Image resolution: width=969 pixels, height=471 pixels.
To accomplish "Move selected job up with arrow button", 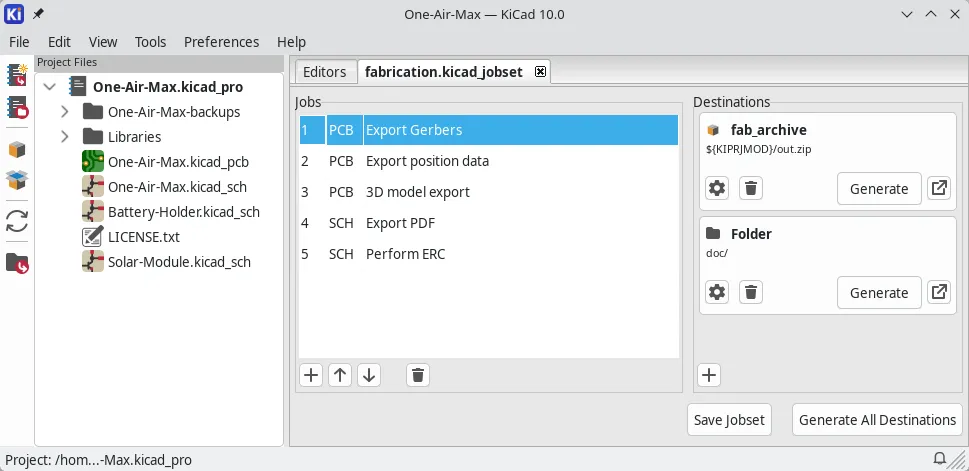I will 340,375.
